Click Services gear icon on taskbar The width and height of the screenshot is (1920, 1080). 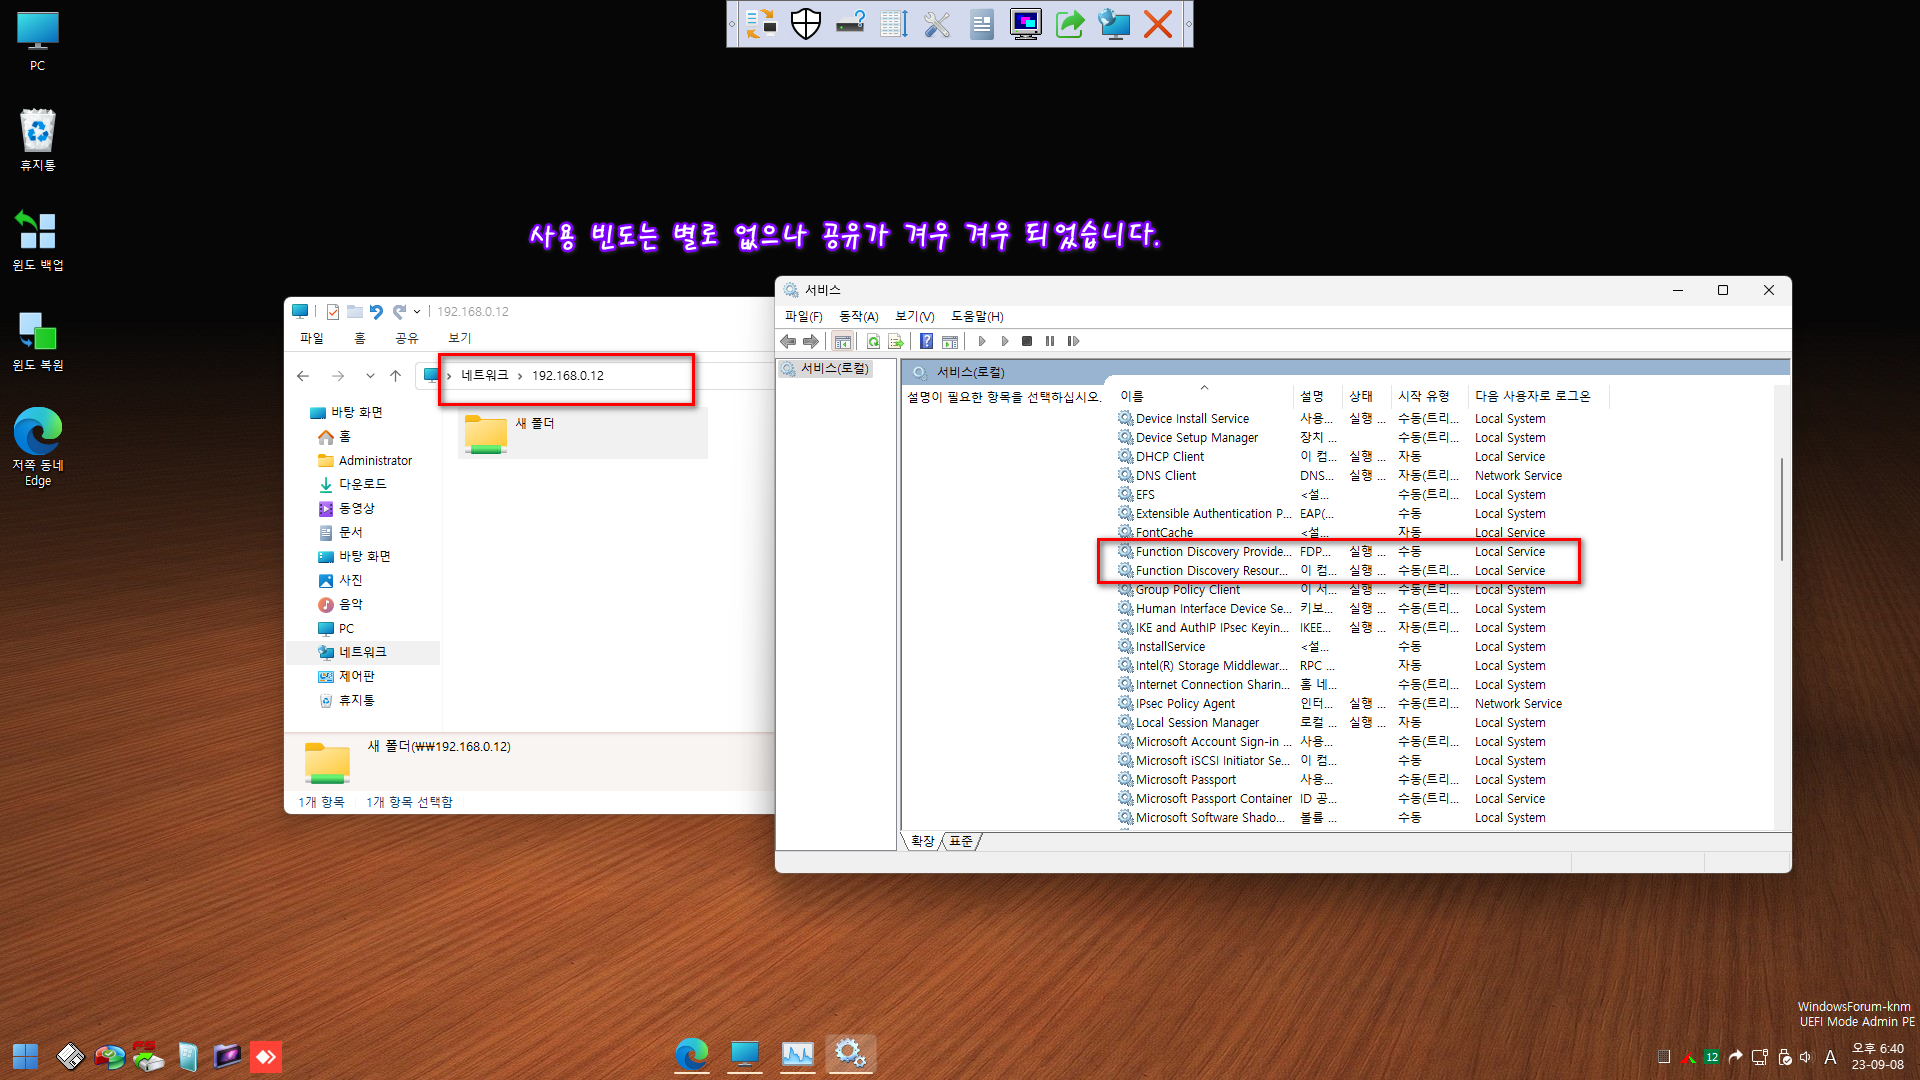pos(850,1054)
